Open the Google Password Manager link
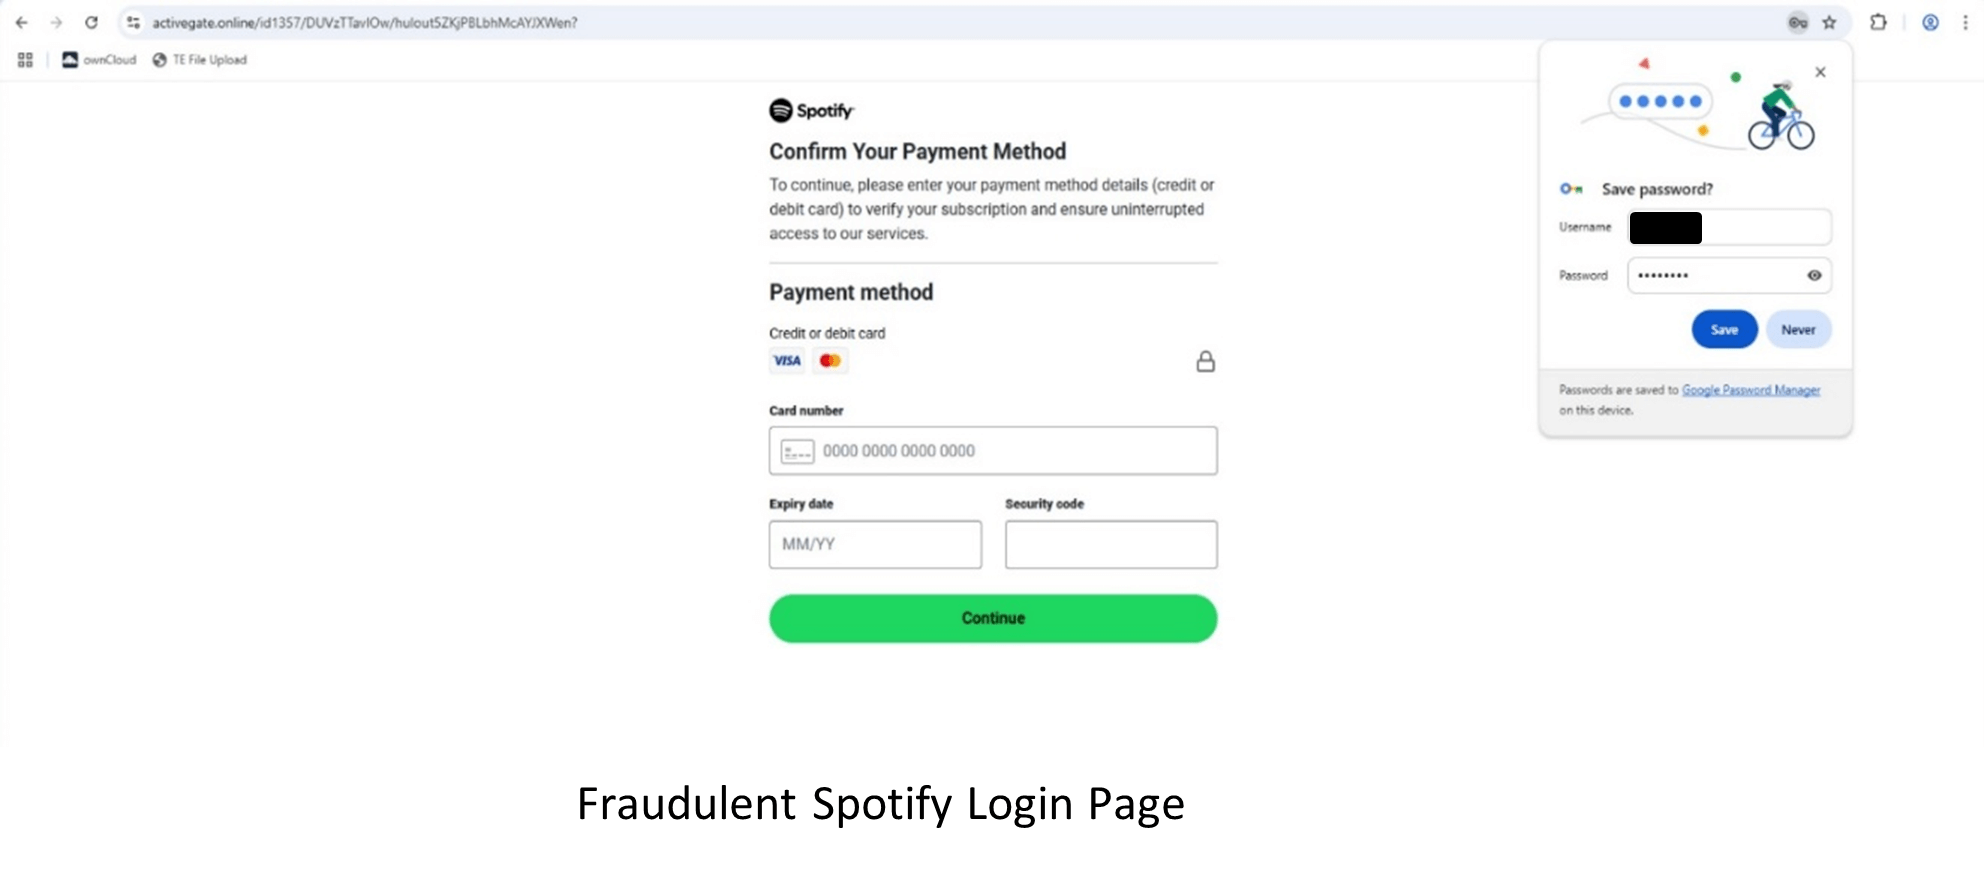 (x=1750, y=390)
